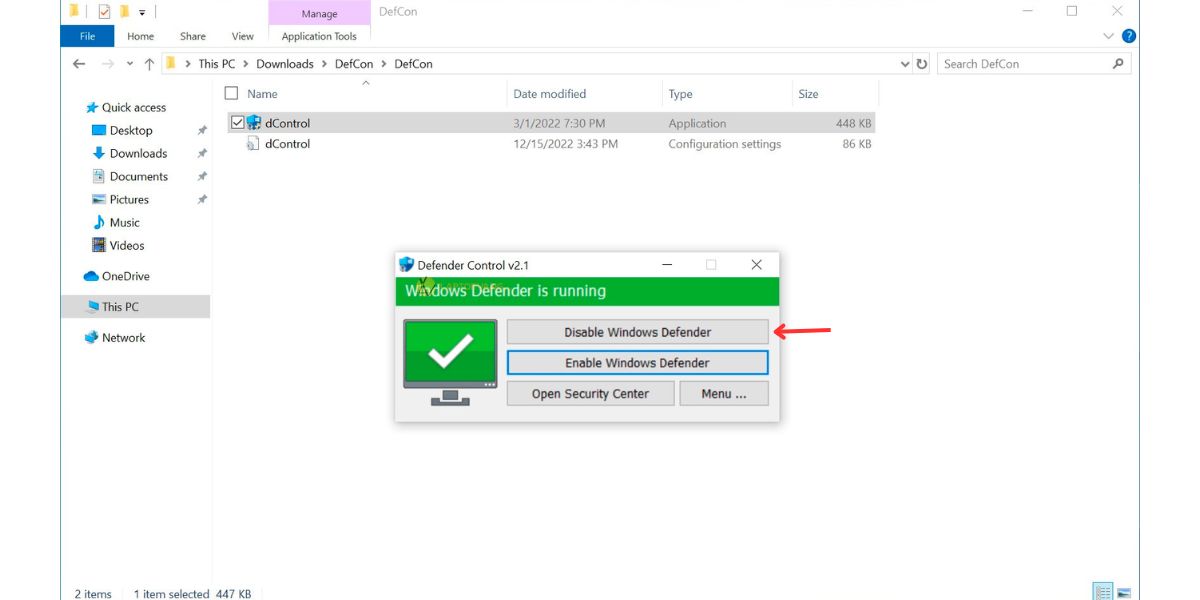Open the Application Tools tab

(x=319, y=36)
